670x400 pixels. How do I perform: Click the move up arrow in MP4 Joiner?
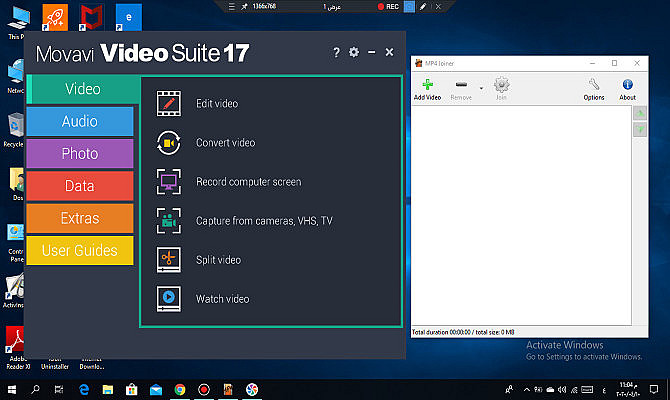tap(640, 113)
